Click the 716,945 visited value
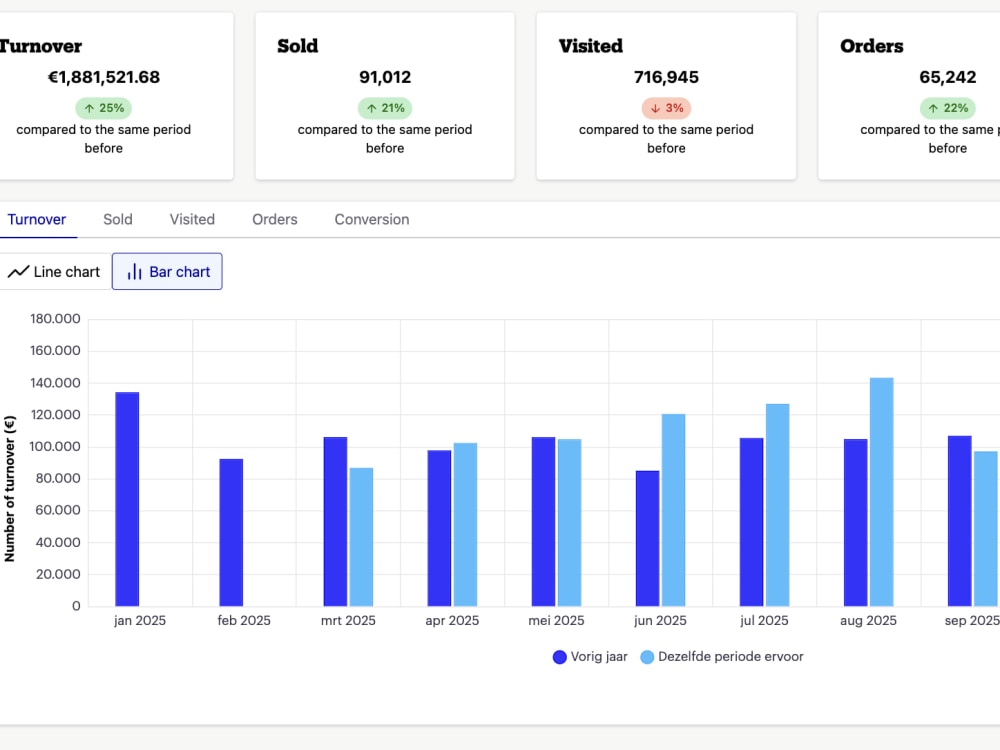 (666, 77)
